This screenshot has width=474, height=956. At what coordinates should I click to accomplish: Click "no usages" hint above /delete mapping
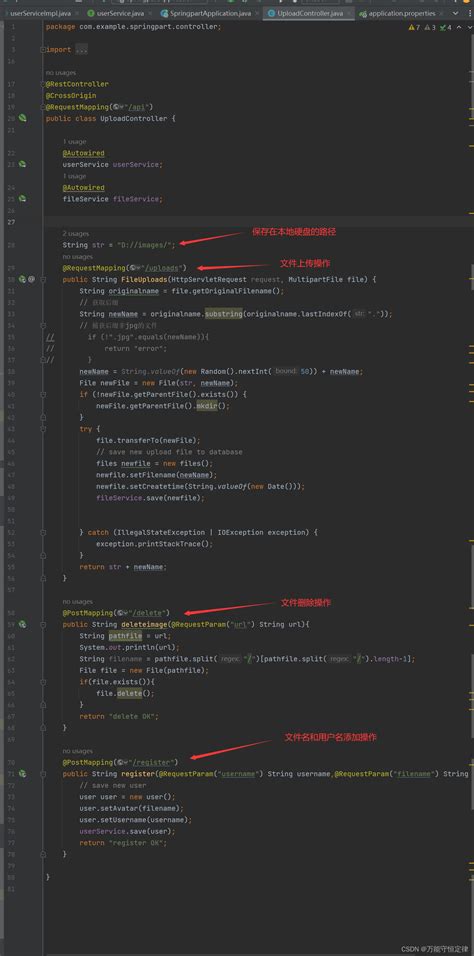tap(77, 601)
